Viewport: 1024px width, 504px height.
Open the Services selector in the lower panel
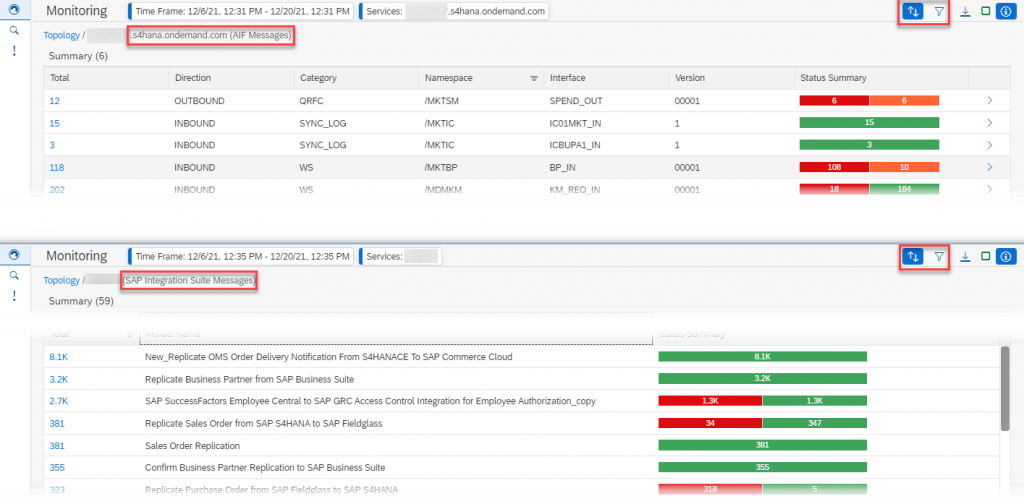point(400,257)
